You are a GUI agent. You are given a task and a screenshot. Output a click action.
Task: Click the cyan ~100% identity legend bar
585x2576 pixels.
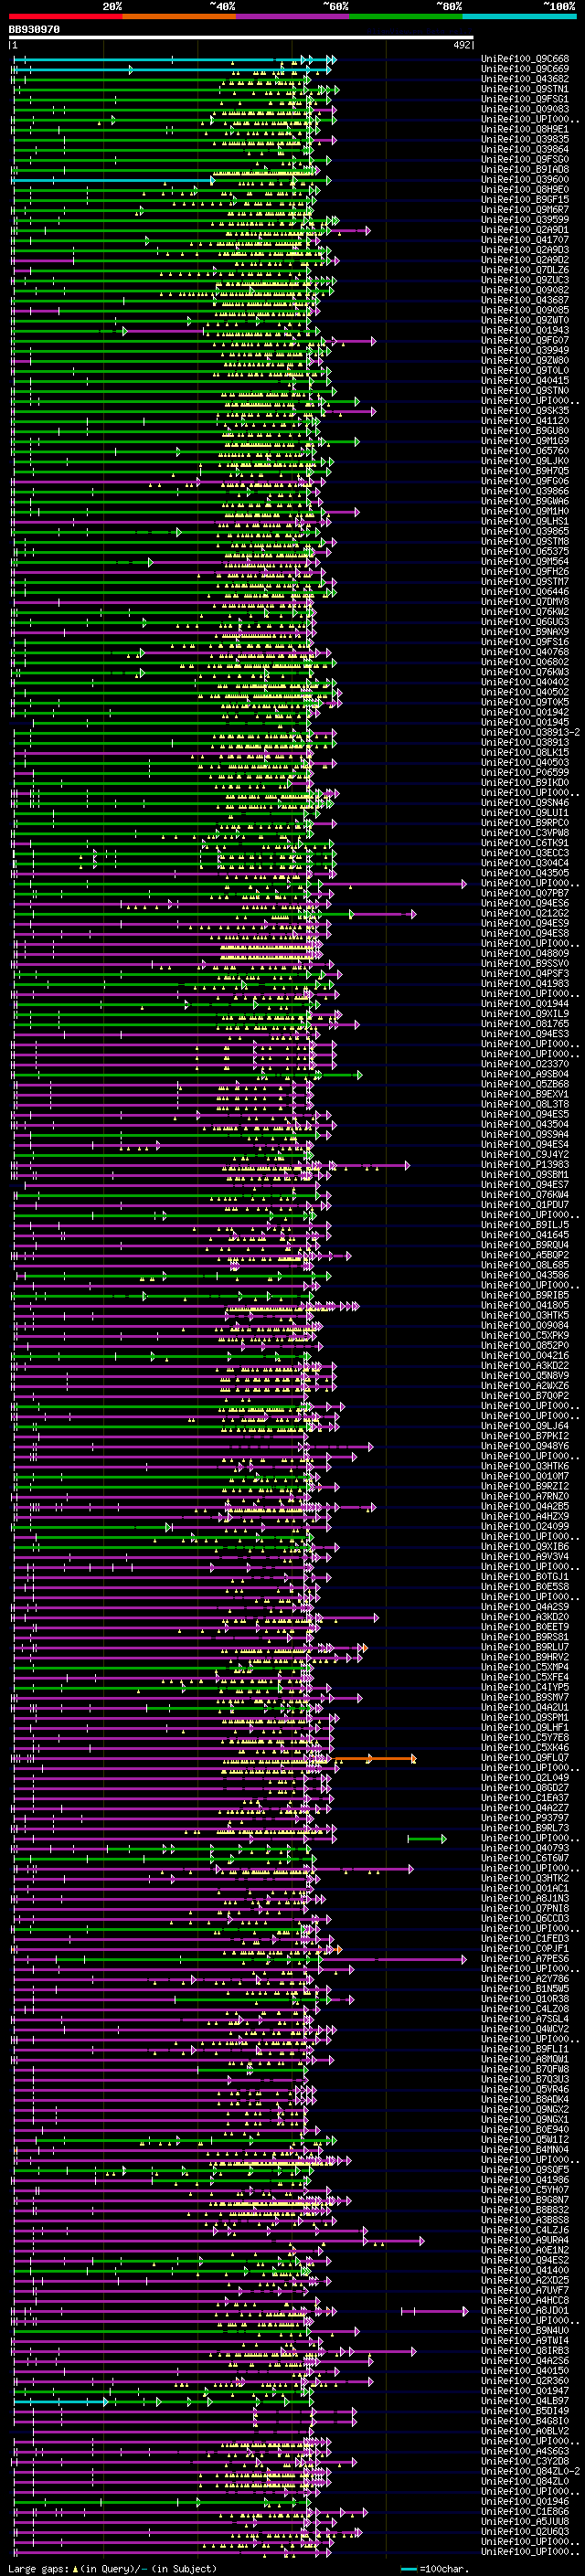(x=520, y=16)
